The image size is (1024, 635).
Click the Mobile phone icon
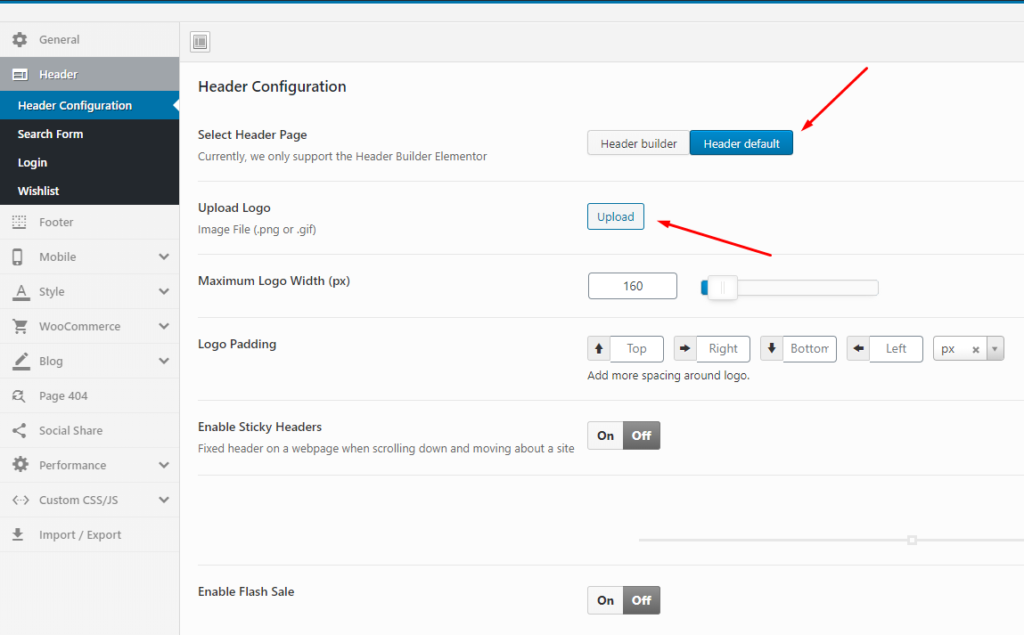[x=18, y=257]
